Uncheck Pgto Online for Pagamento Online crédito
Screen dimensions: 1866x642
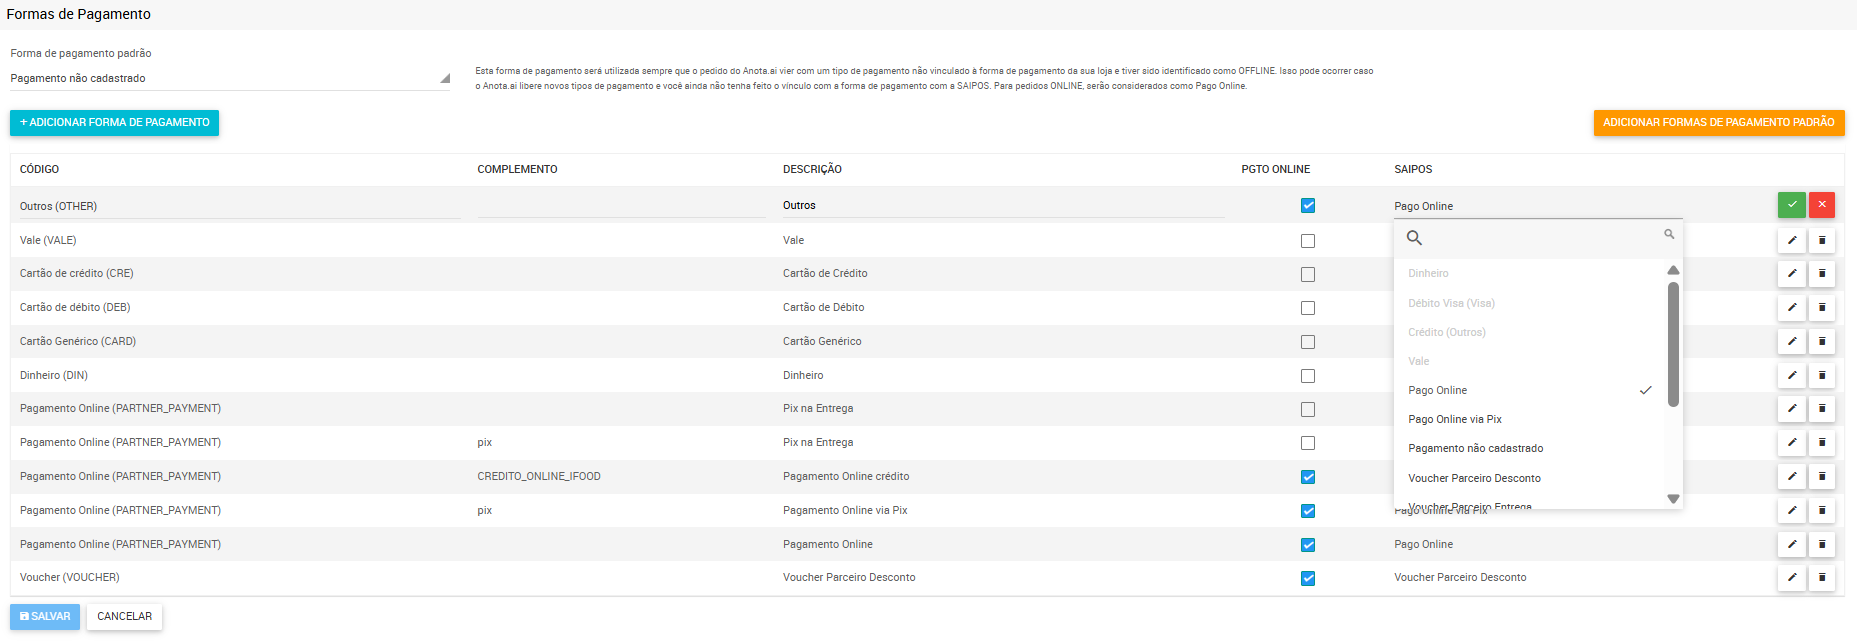(x=1307, y=477)
